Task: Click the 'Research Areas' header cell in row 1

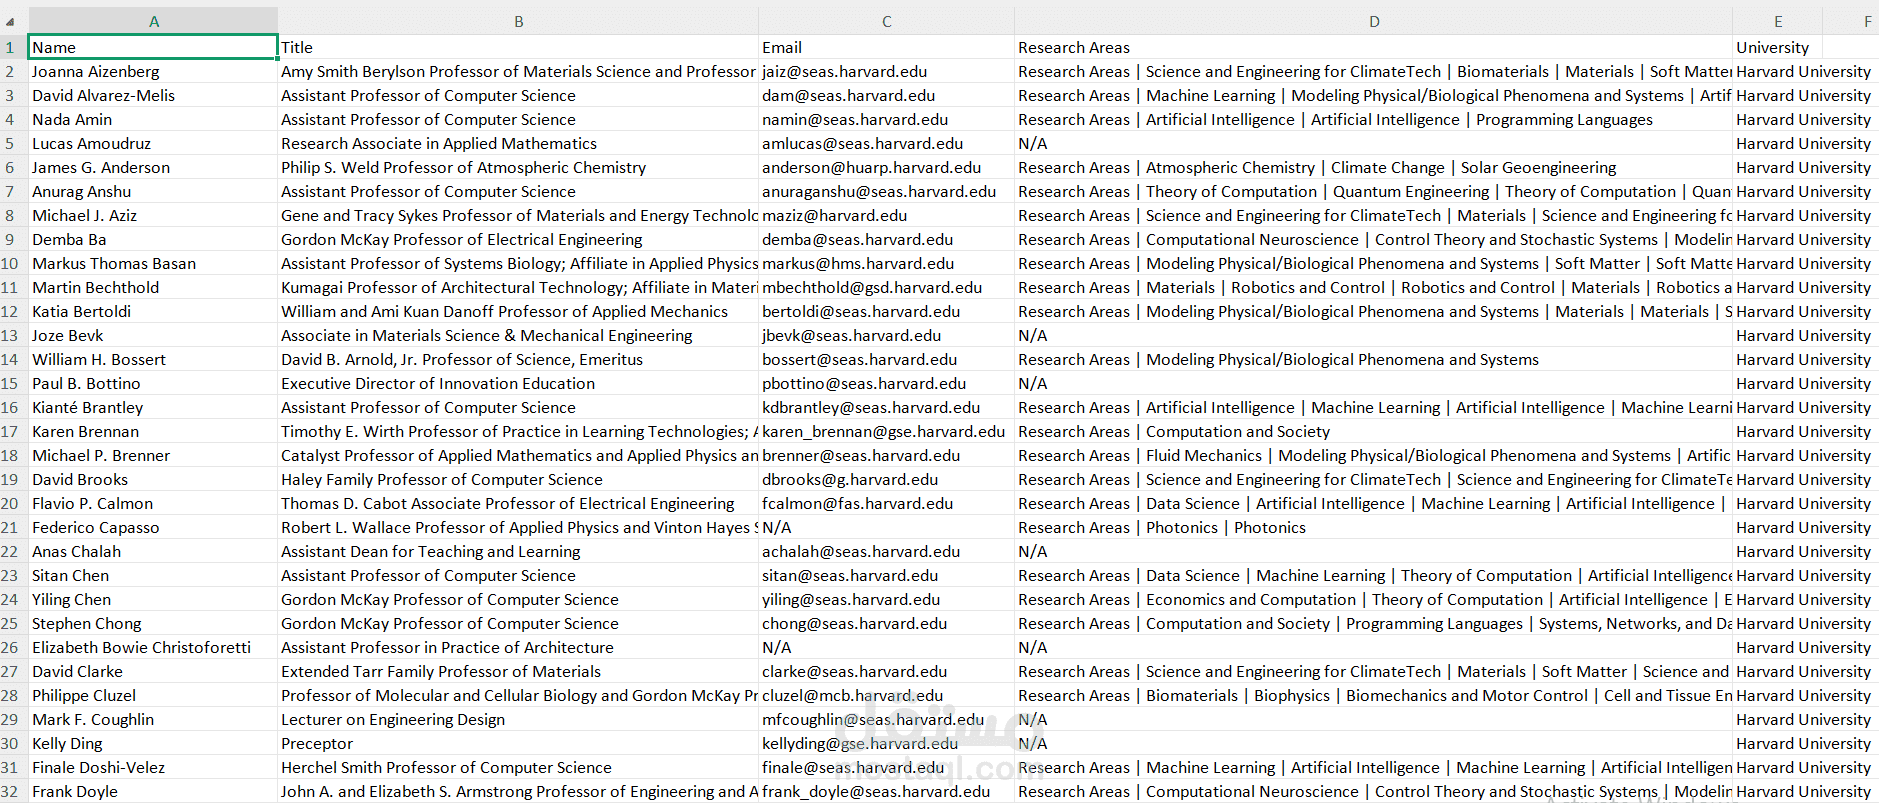Action: click(x=1374, y=47)
